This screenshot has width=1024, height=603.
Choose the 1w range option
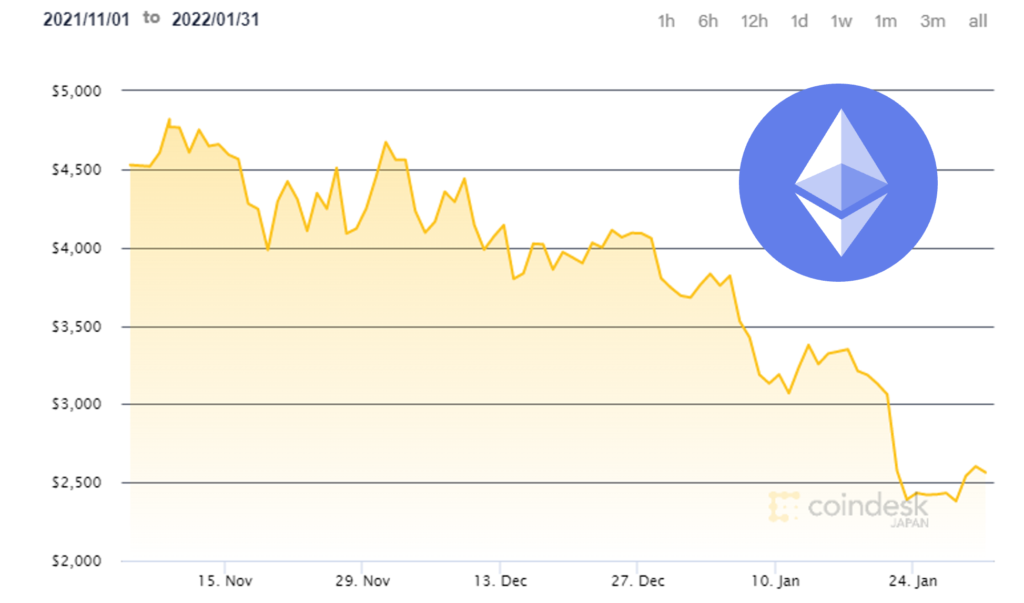(x=841, y=21)
